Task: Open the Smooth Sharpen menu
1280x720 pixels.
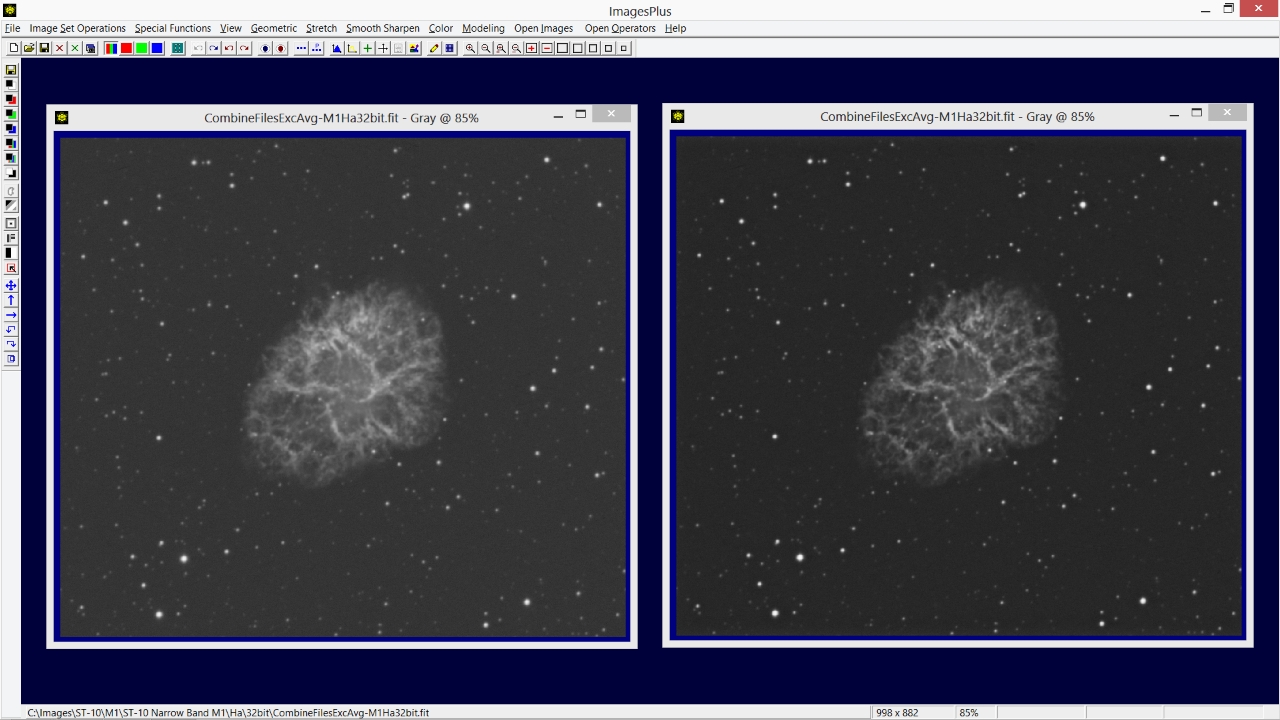Action: [x=383, y=28]
